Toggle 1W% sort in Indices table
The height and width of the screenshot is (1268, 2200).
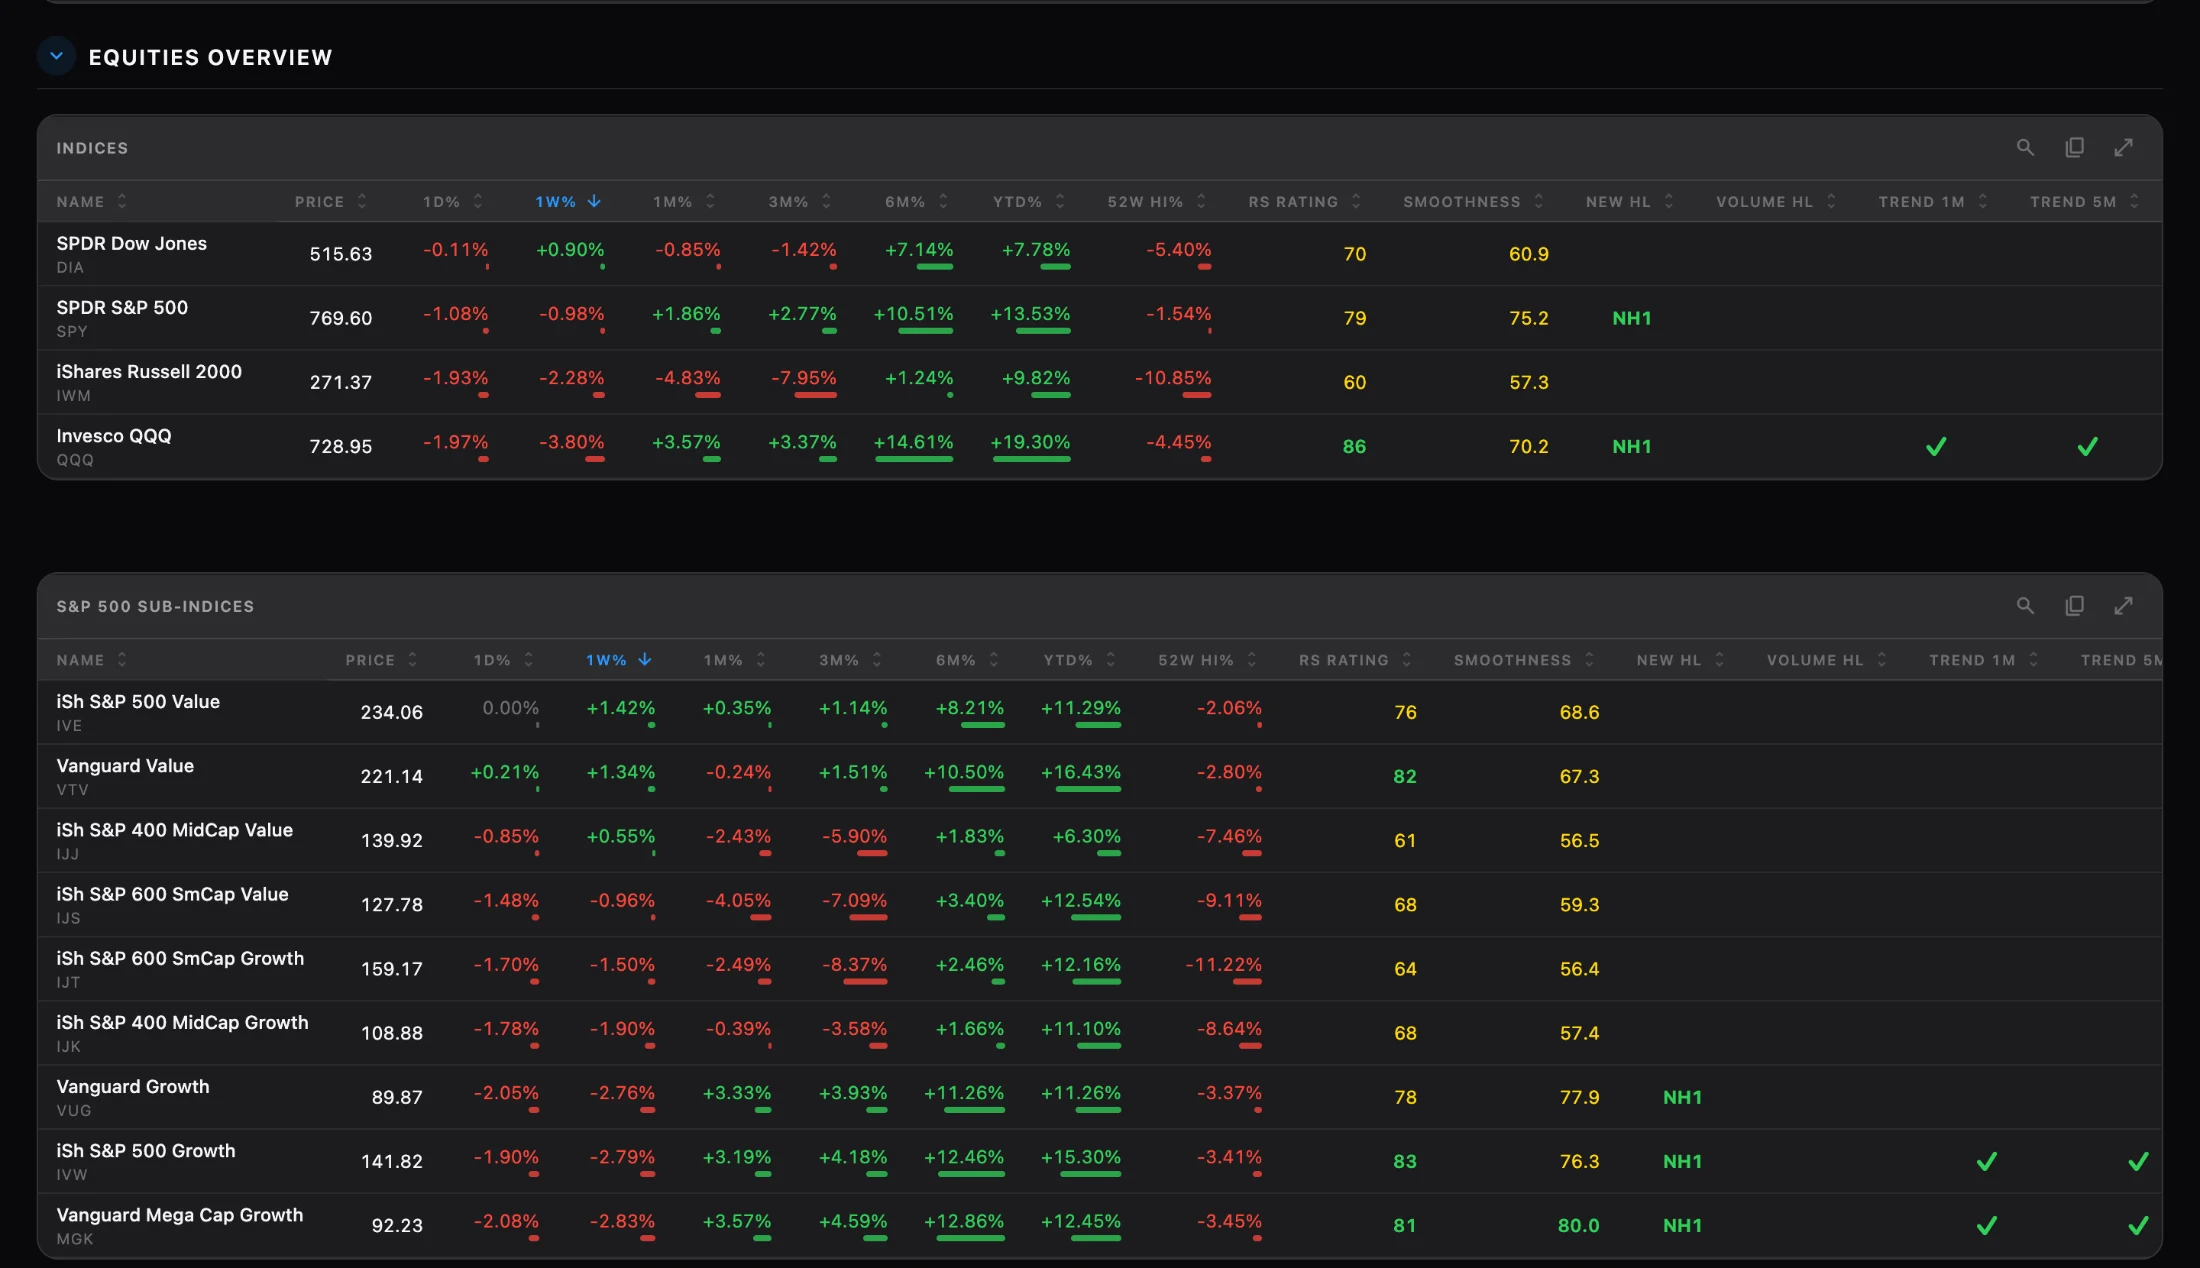coord(568,201)
